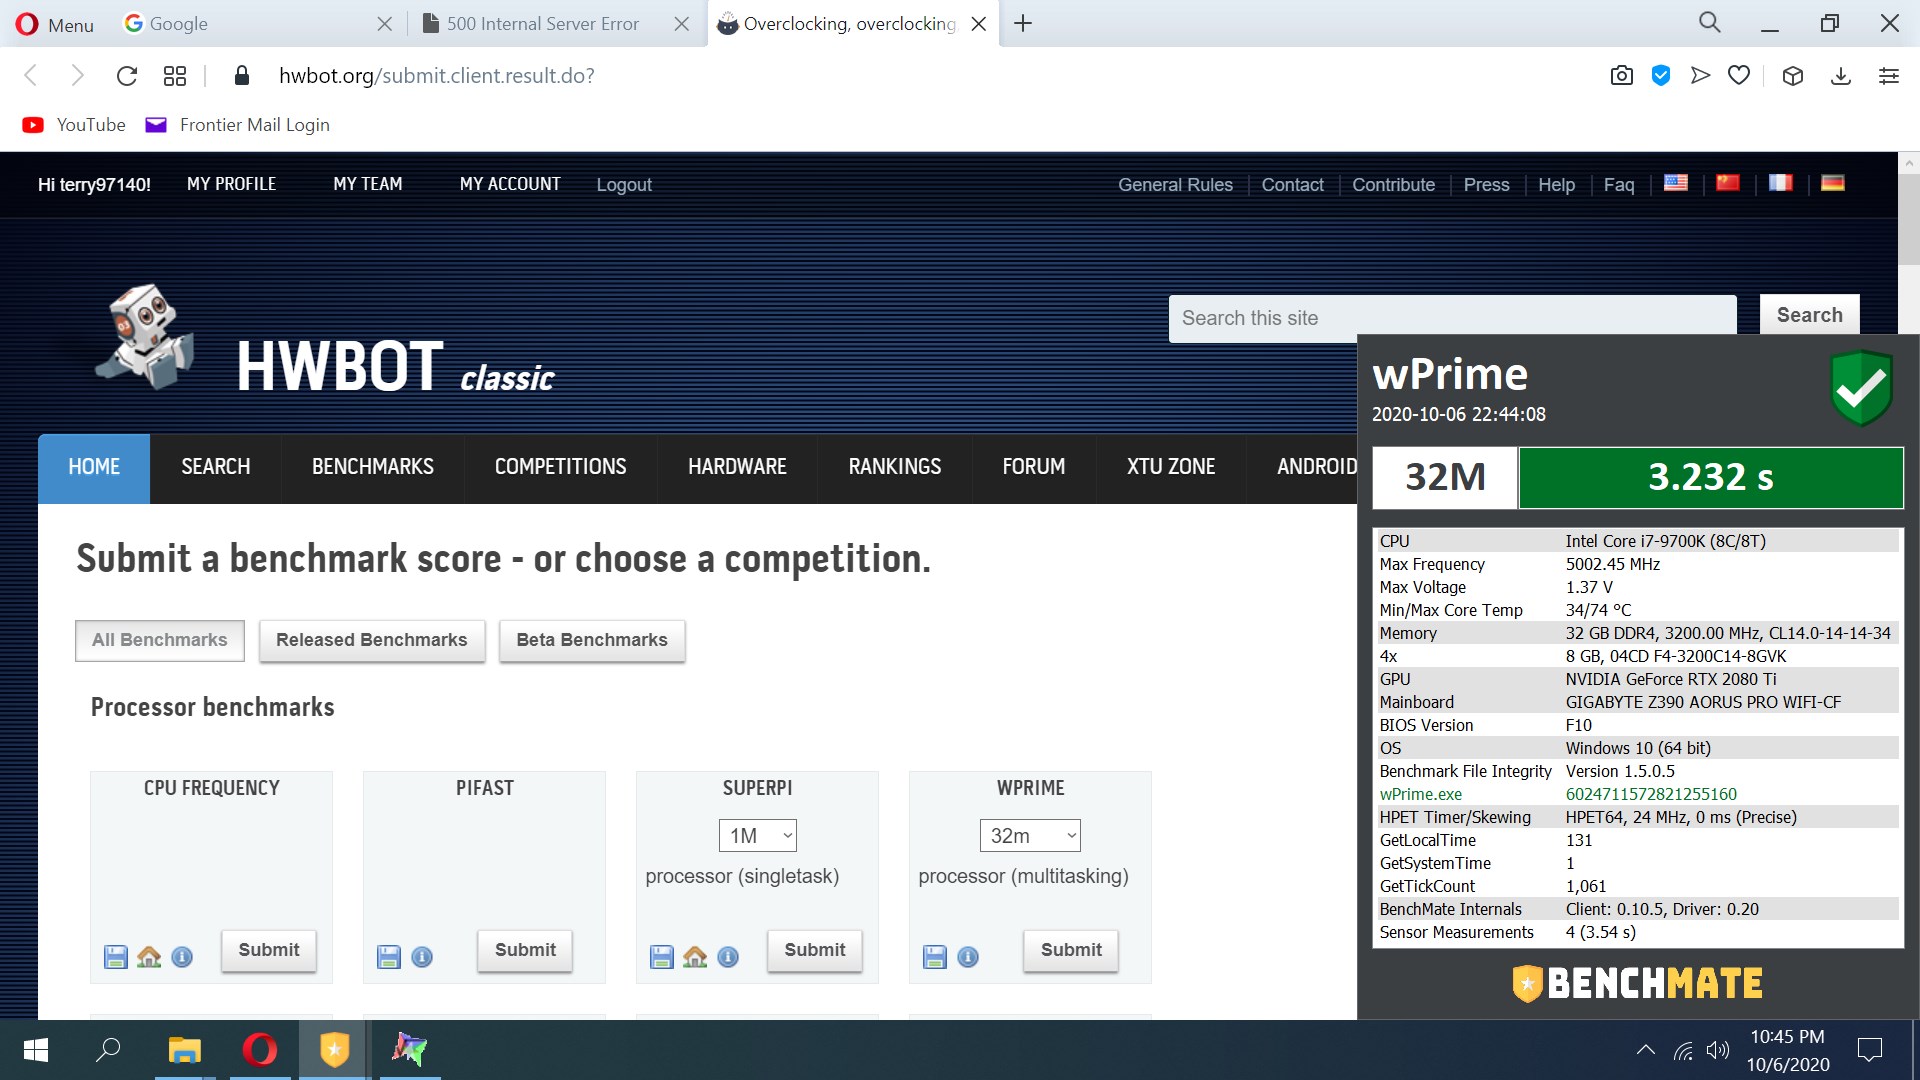Submit a CPU Frequency score
Image resolution: width=1920 pixels, height=1080 pixels.
click(x=269, y=950)
